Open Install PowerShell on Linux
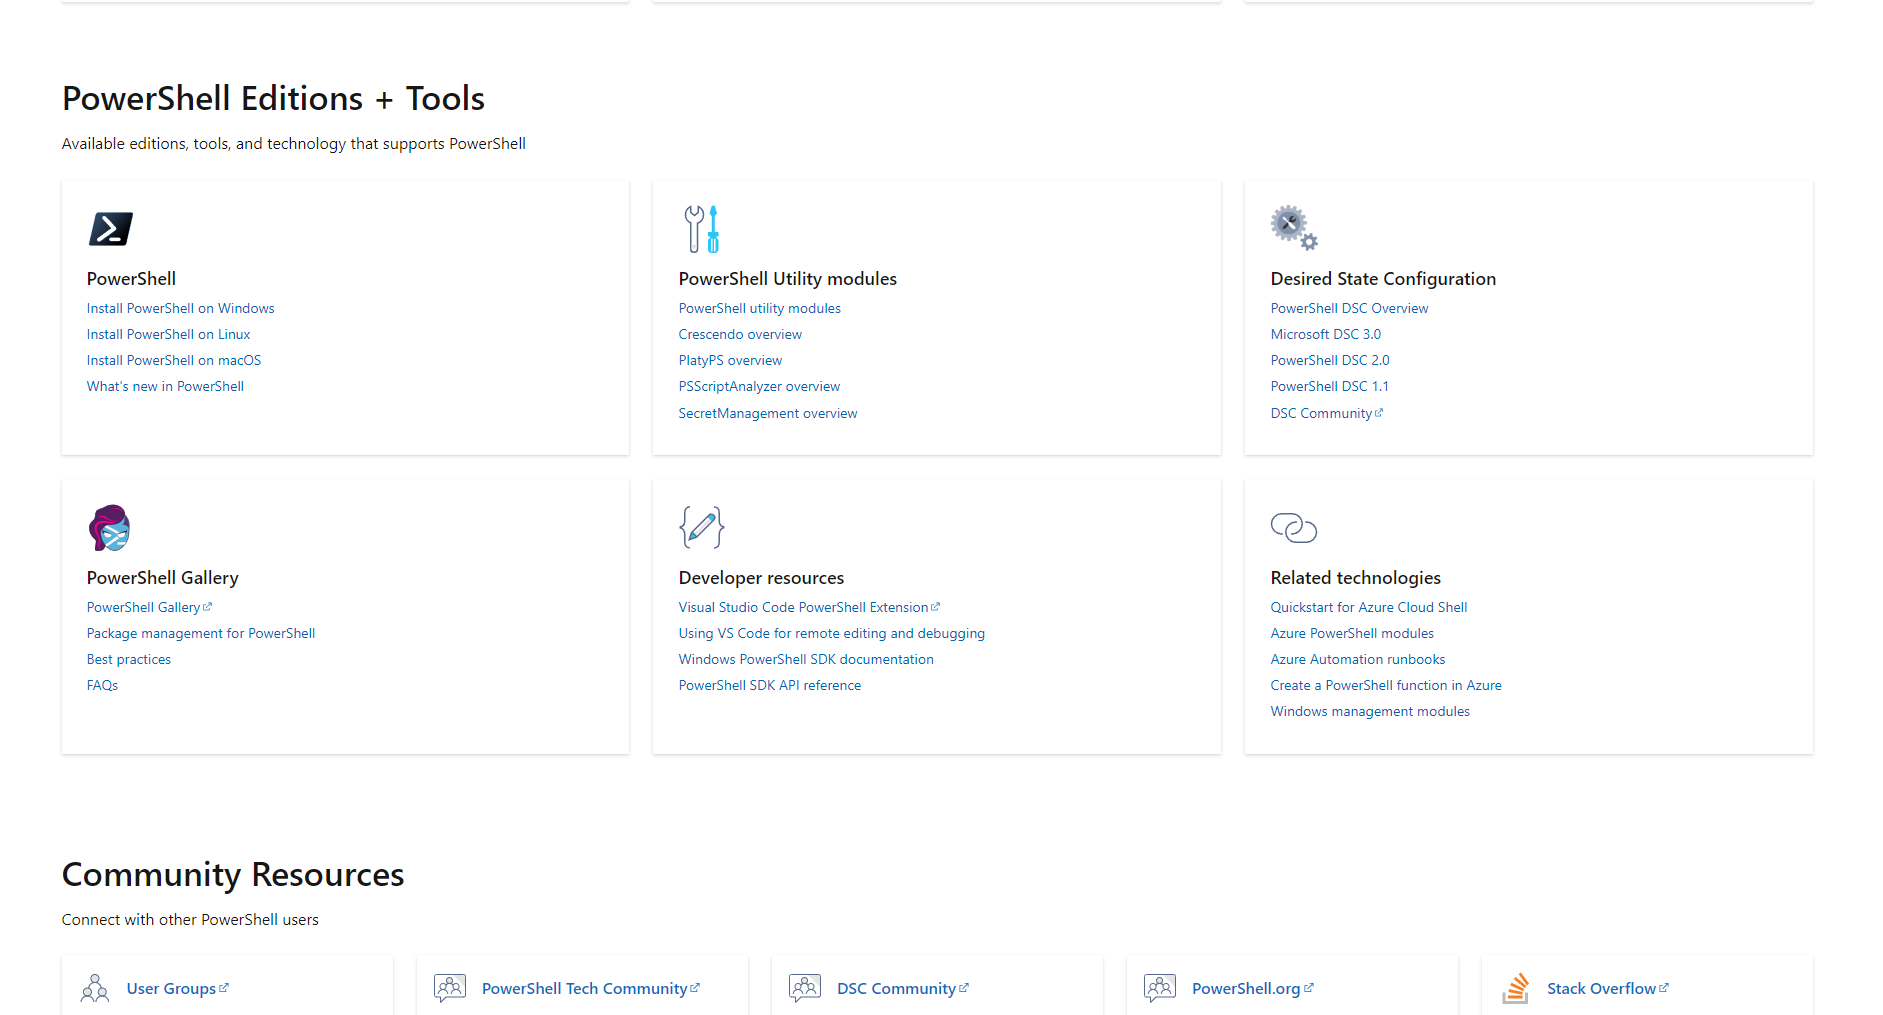The width and height of the screenshot is (1883, 1015). [x=168, y=334]
